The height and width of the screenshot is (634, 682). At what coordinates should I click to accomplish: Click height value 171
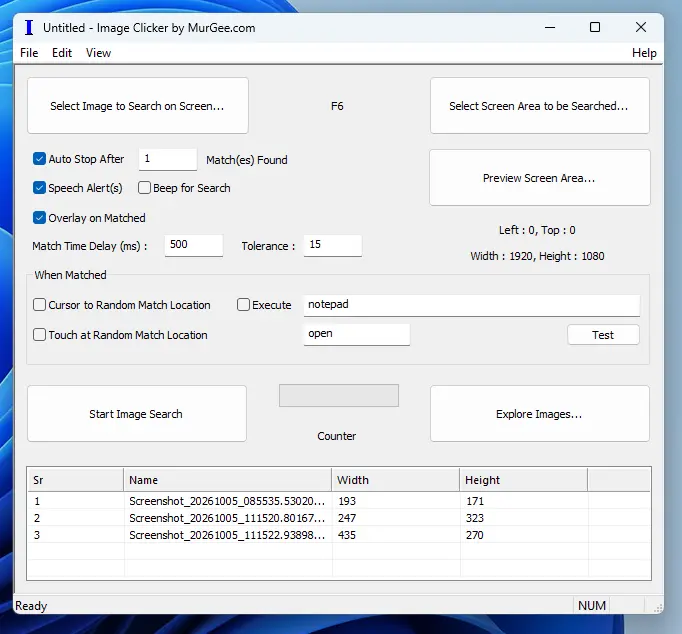(x=475, y=501)
